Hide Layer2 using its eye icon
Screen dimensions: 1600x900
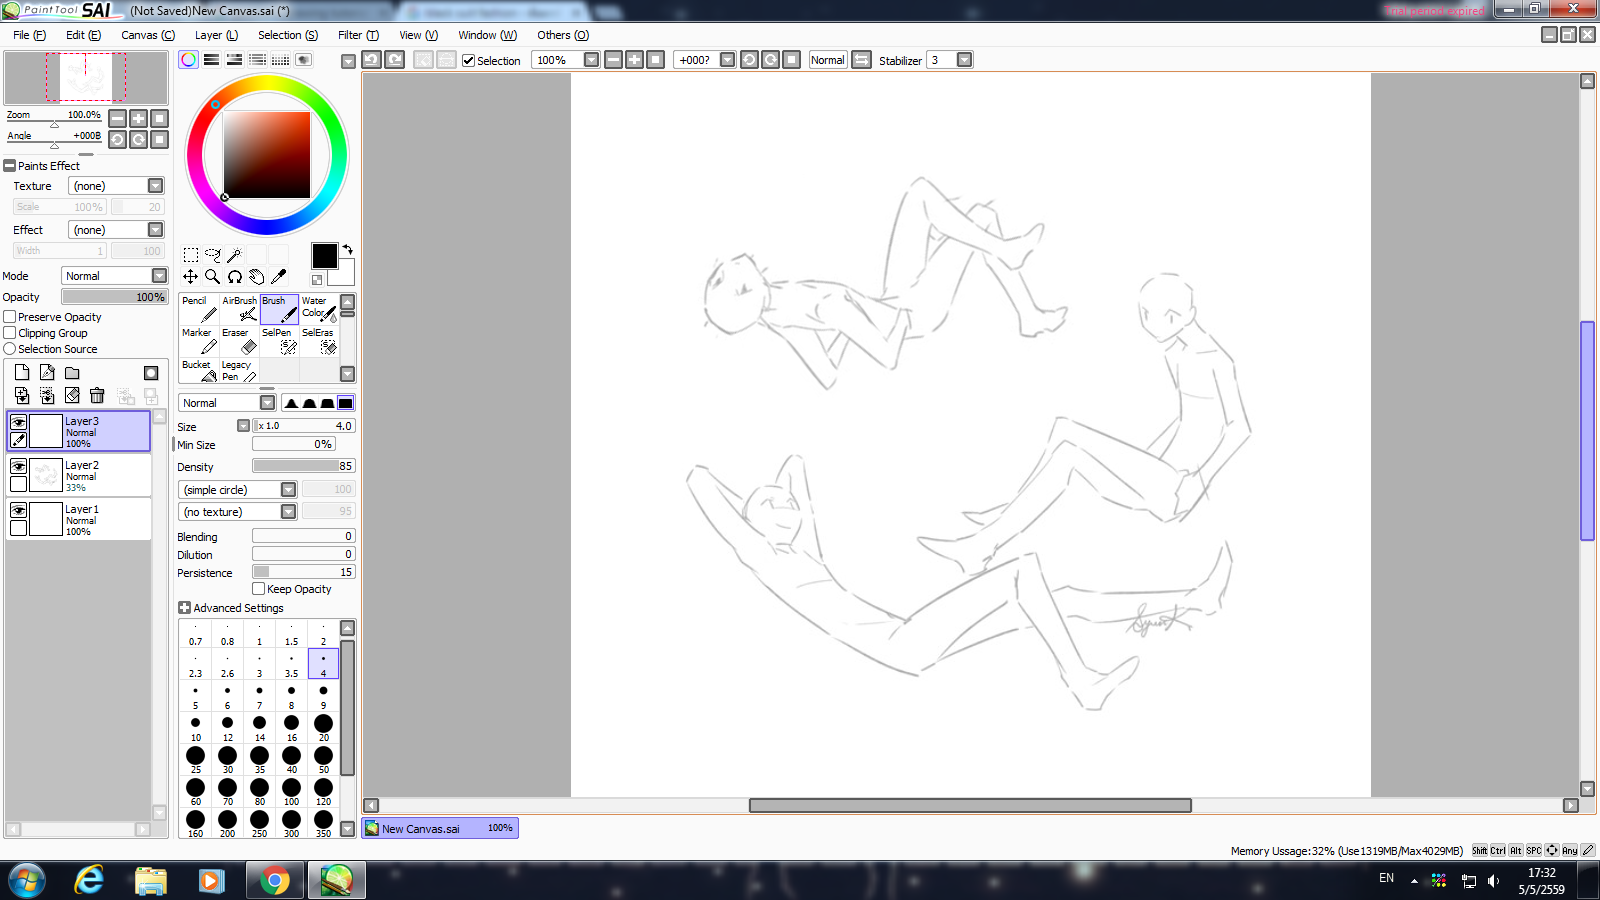tap(18, 466)
